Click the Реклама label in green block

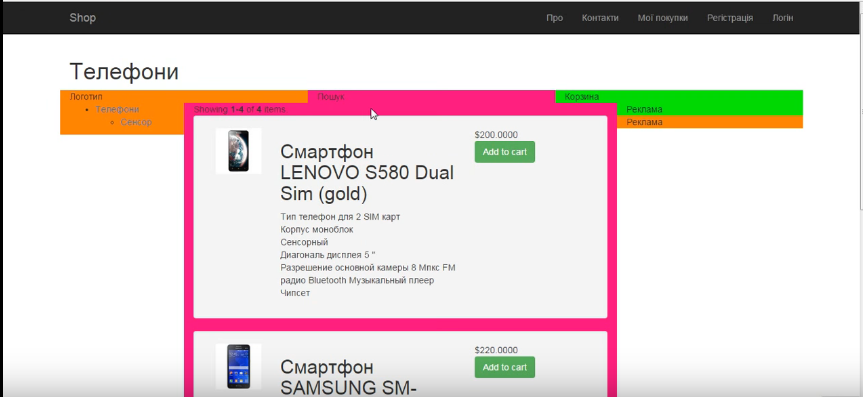pyautogui.click(x=644, y=109)
